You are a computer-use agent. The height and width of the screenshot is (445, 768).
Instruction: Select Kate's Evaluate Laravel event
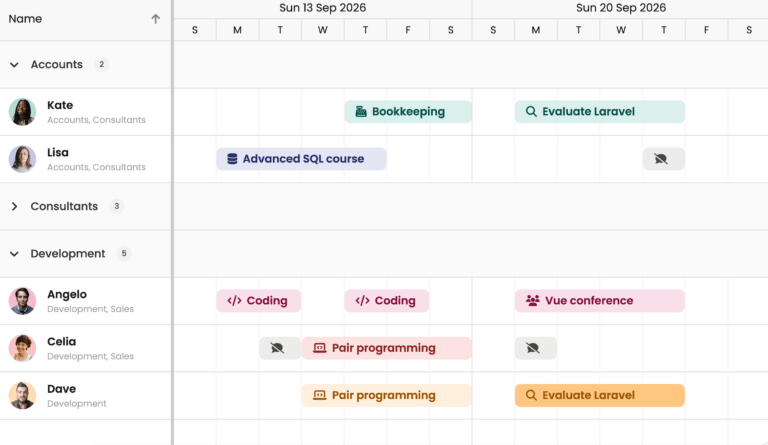pyautogui.click(x=600, y=112)
